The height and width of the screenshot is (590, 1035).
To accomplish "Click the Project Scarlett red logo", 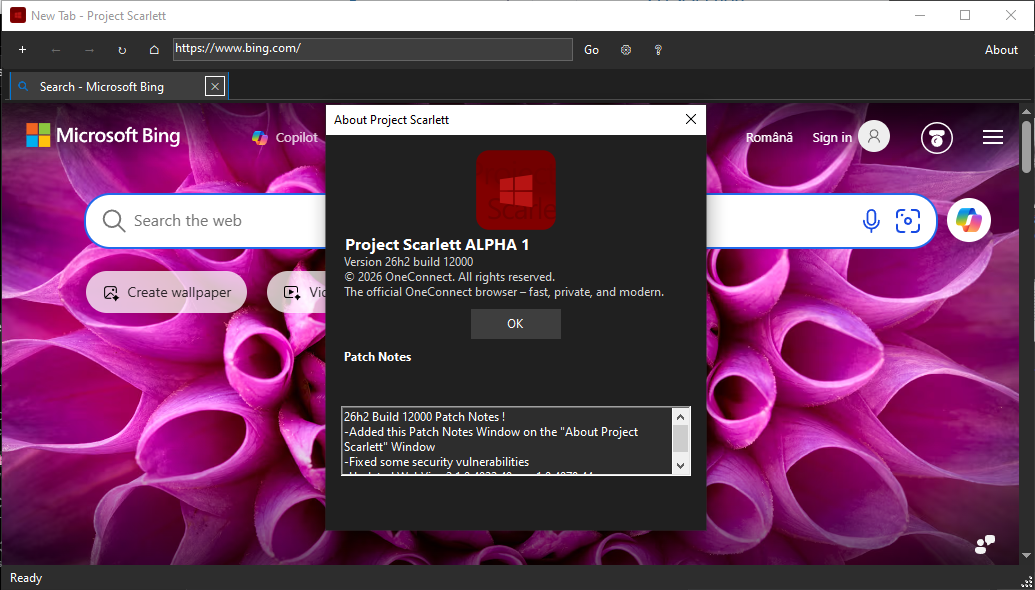I will (x=516, y=190).
